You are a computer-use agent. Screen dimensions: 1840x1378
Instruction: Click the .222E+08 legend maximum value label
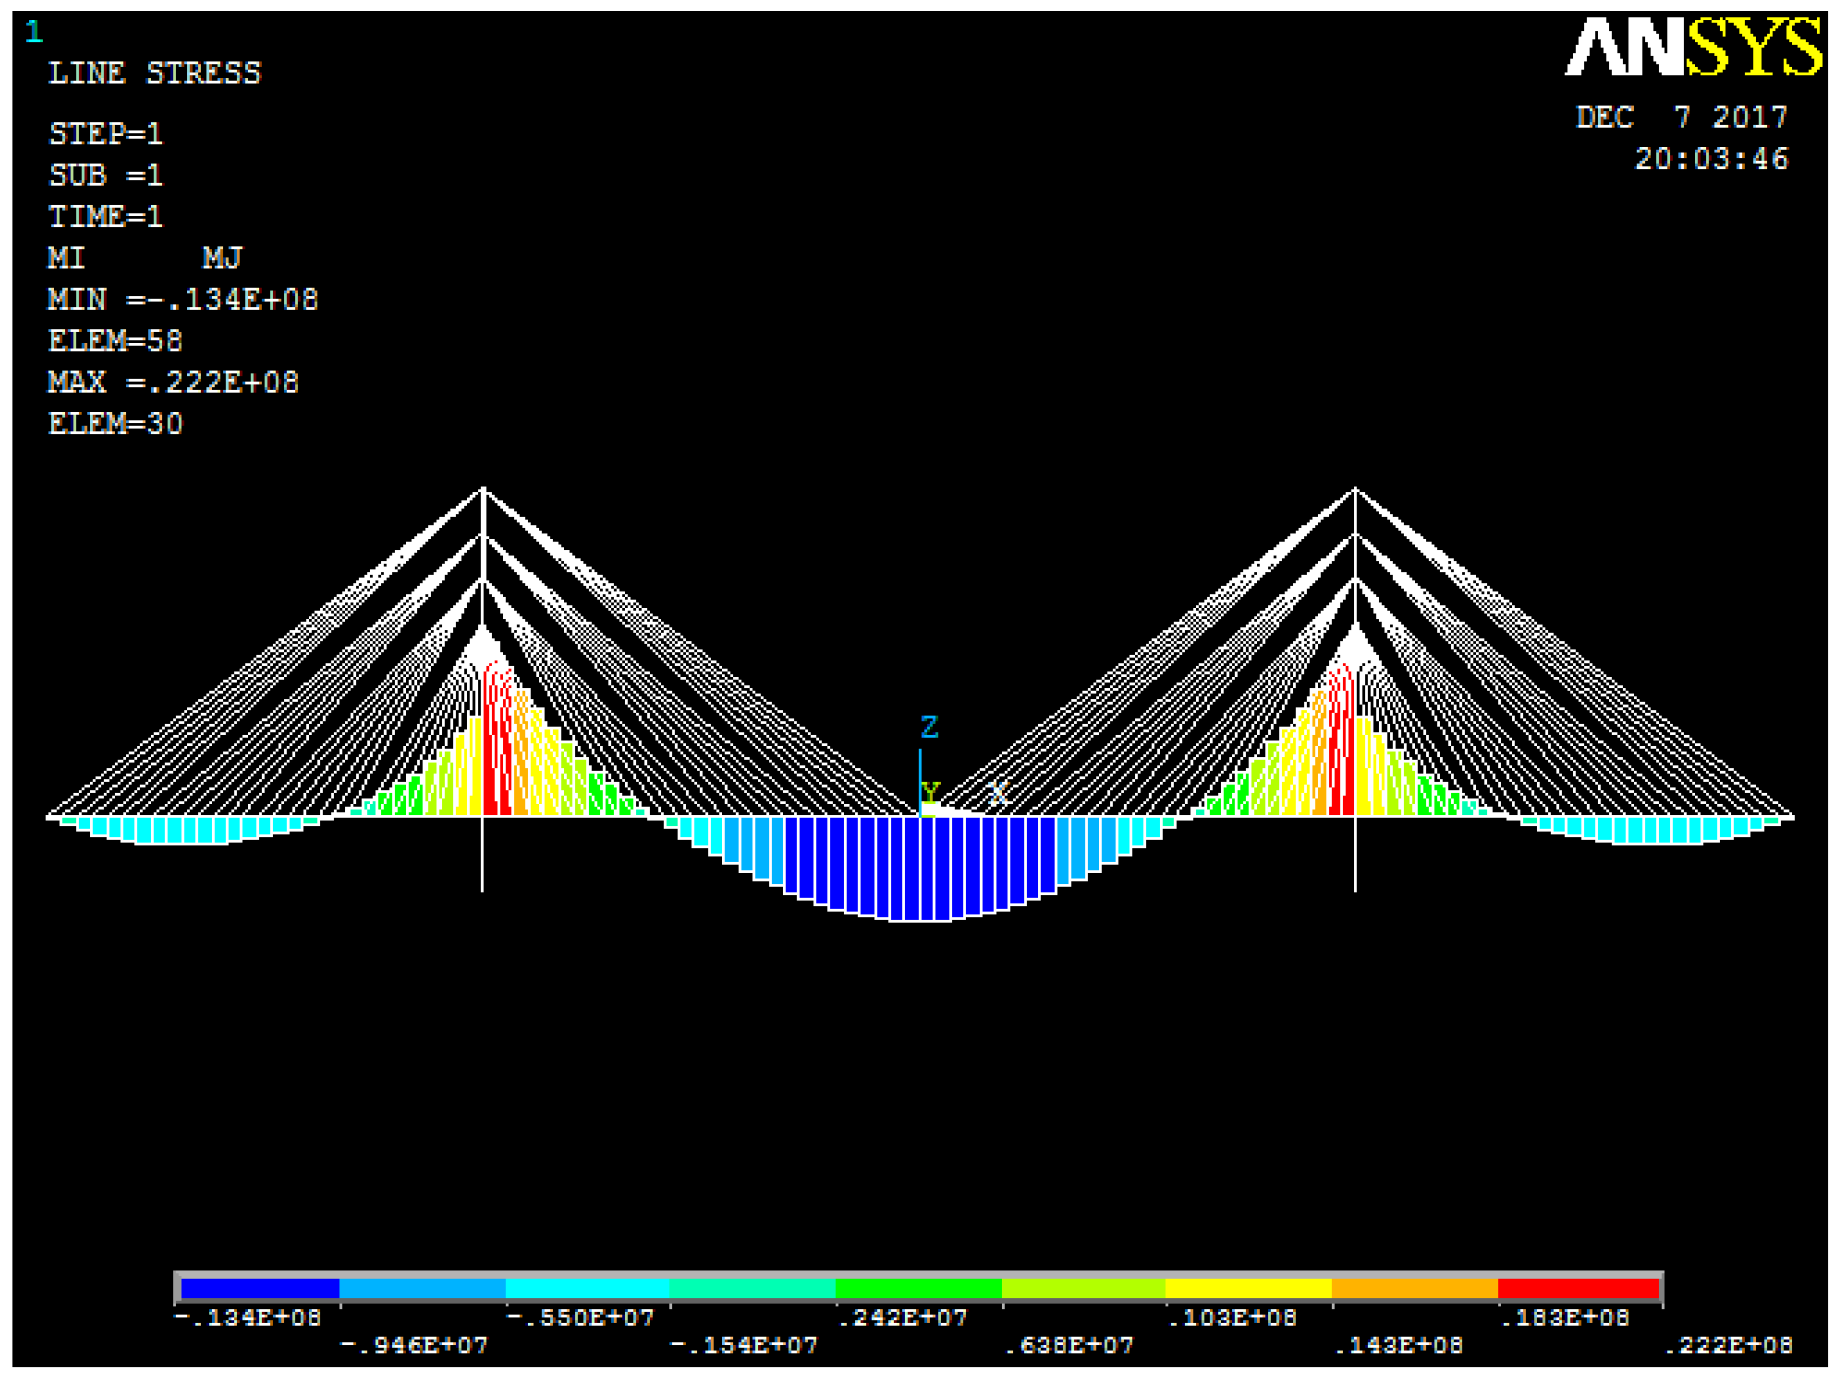coord(1729,1346)
